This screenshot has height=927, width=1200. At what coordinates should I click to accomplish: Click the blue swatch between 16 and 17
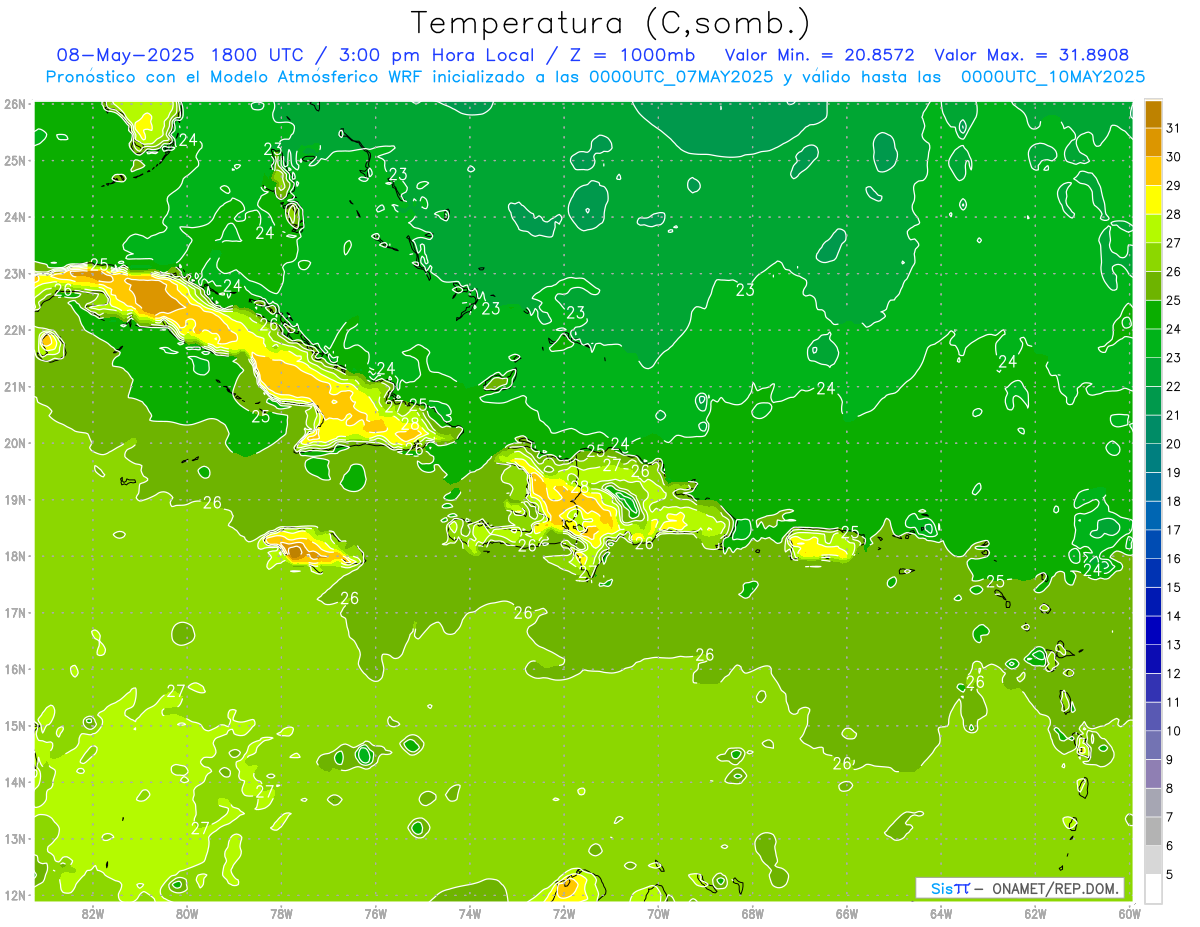coord(1153,544)
